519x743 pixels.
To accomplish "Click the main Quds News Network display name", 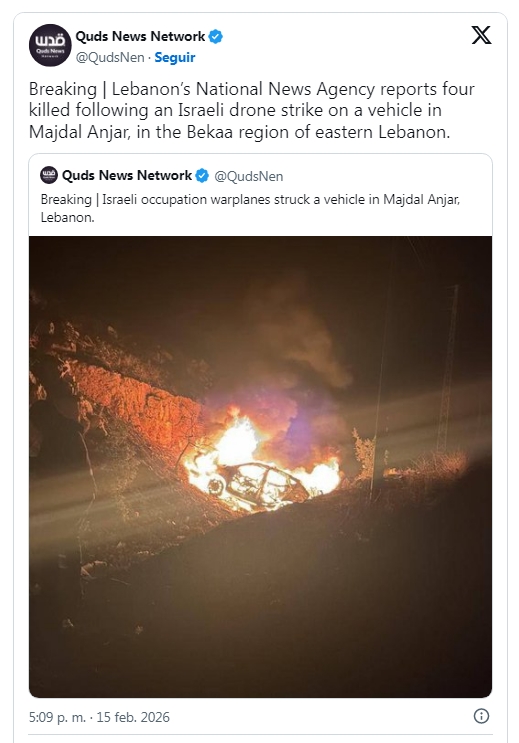I will pos(140,36).
